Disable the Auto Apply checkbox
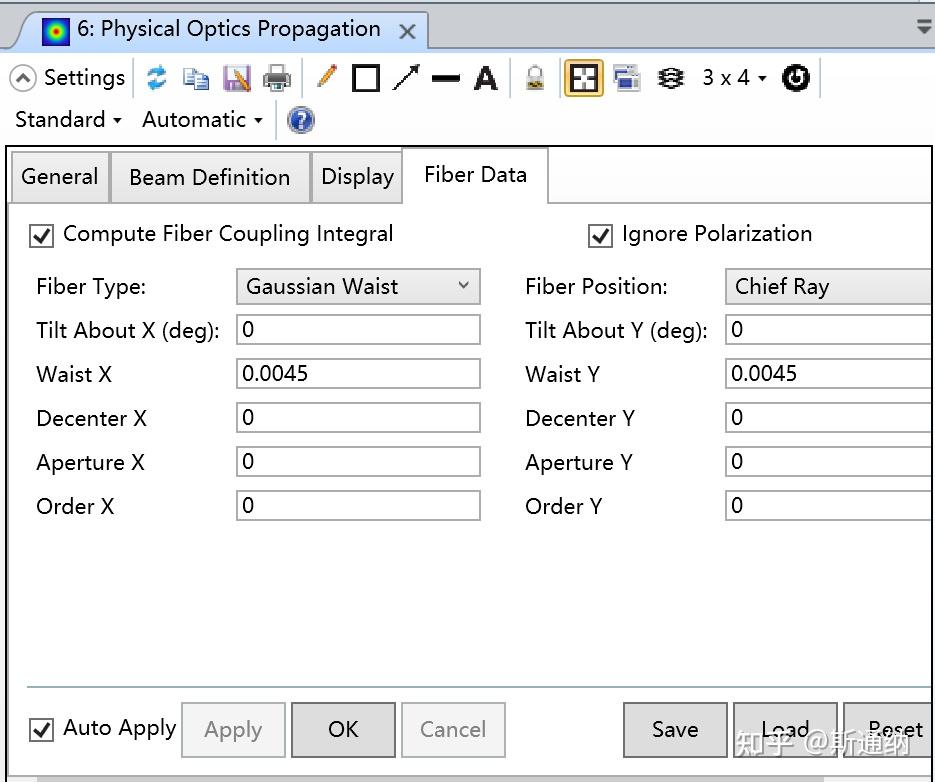 (42, 729)
